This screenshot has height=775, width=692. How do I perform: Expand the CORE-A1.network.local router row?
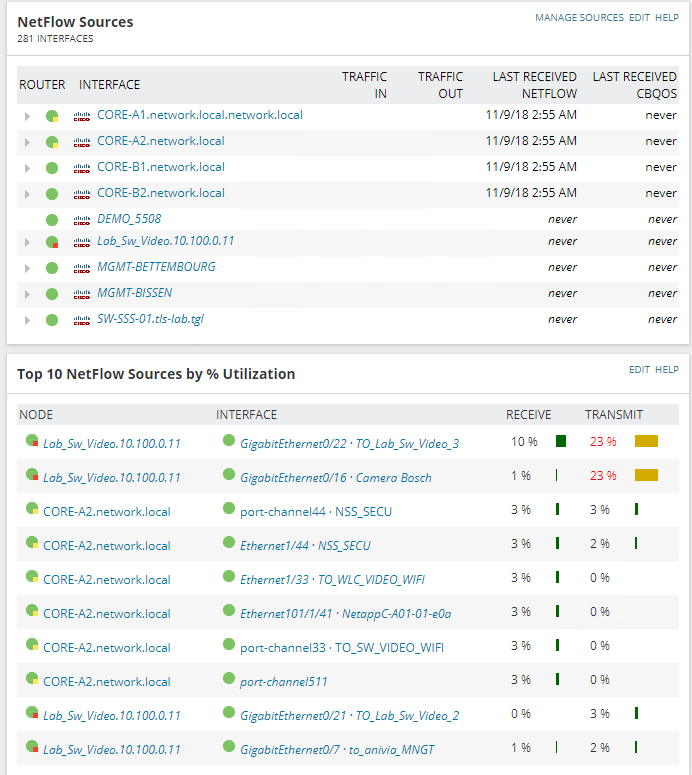(27, 117)
